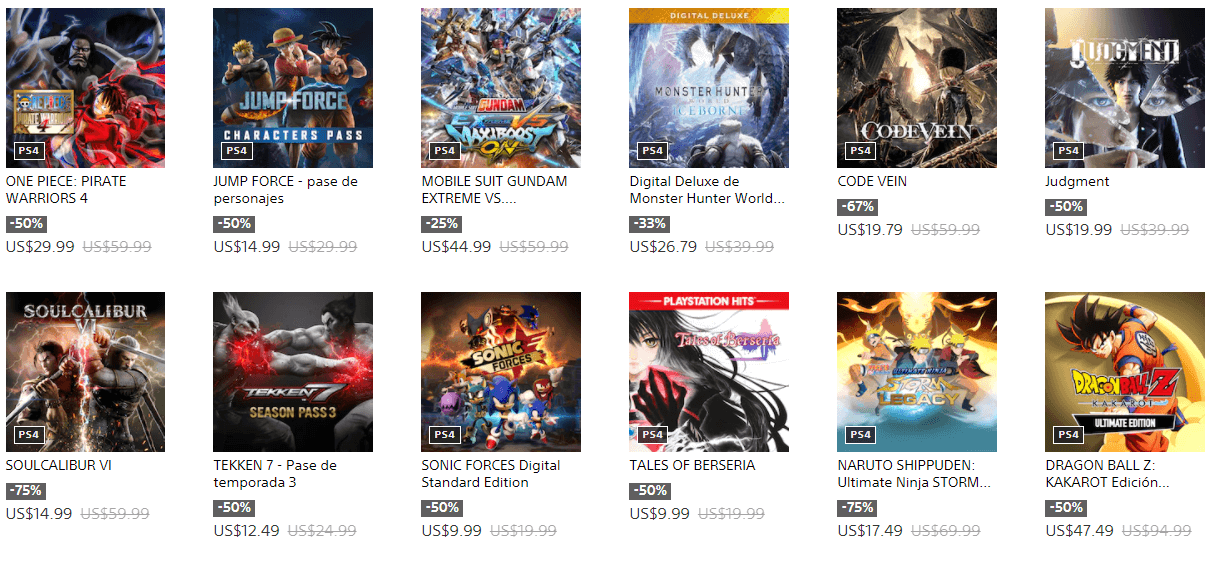Click the -67% discount badge for CODE VEIN
Image resolution: width=1223 pixels, height=561 pixels.
(x=858, y=207)
